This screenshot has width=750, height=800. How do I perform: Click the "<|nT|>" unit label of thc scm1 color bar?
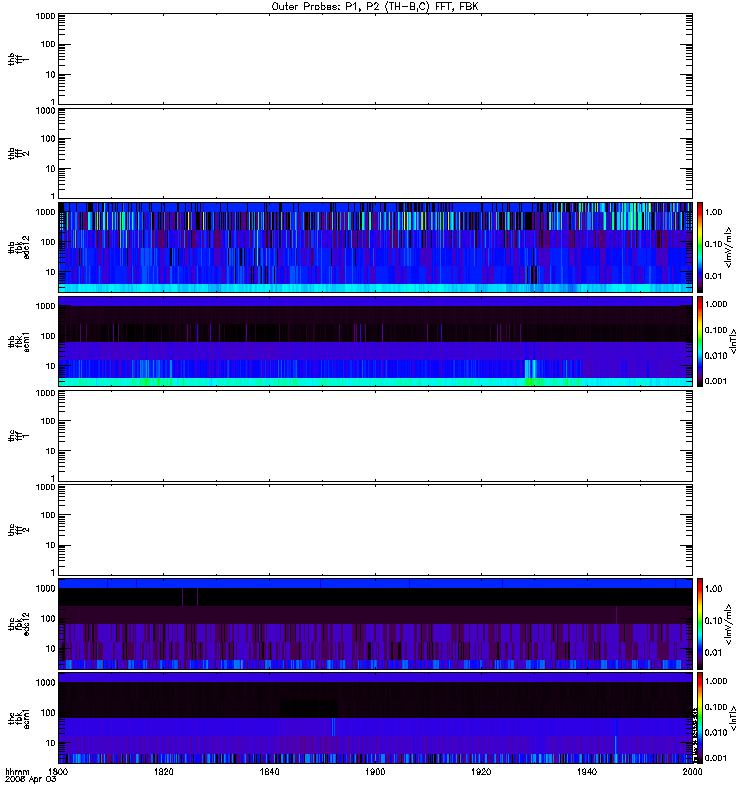[x=733, y=718]
